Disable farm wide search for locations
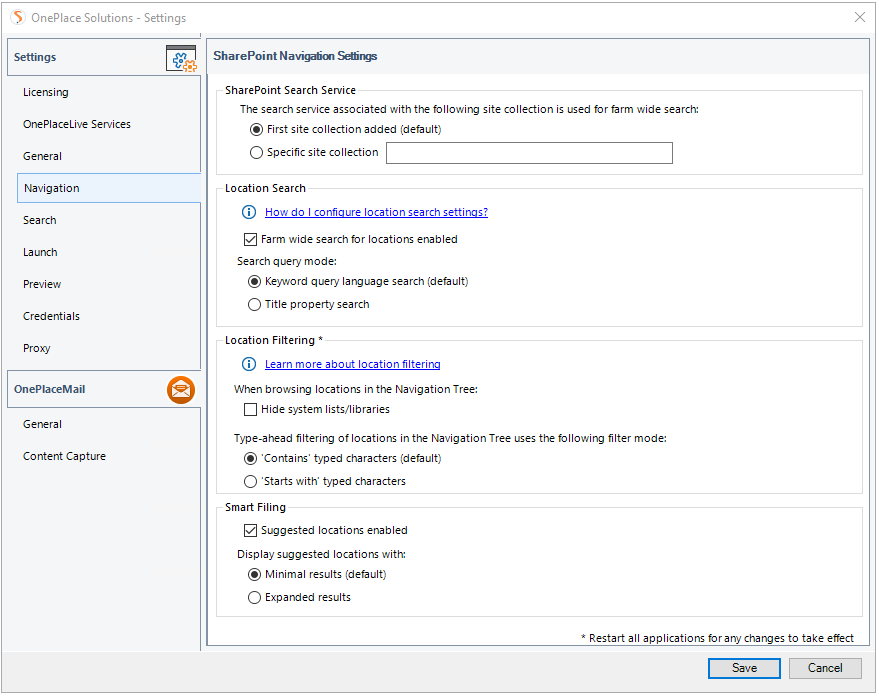This screenshot has height=699, width=879. (251, 240)
